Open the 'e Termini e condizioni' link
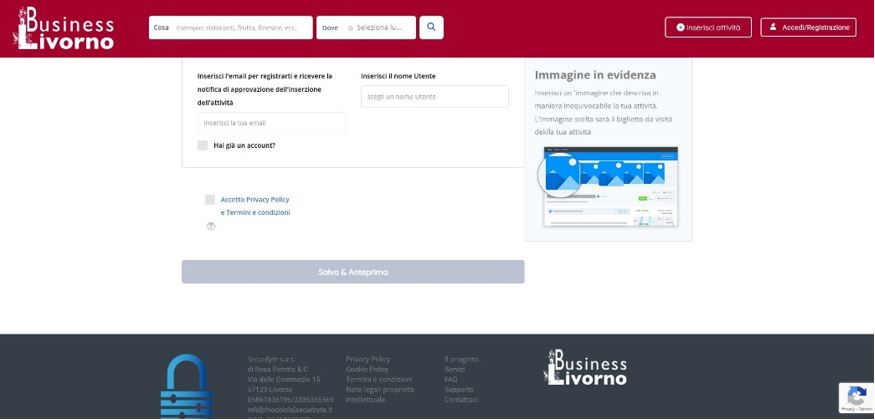Image resolution: width=875 pixels, height=420 pixels. 255,213
